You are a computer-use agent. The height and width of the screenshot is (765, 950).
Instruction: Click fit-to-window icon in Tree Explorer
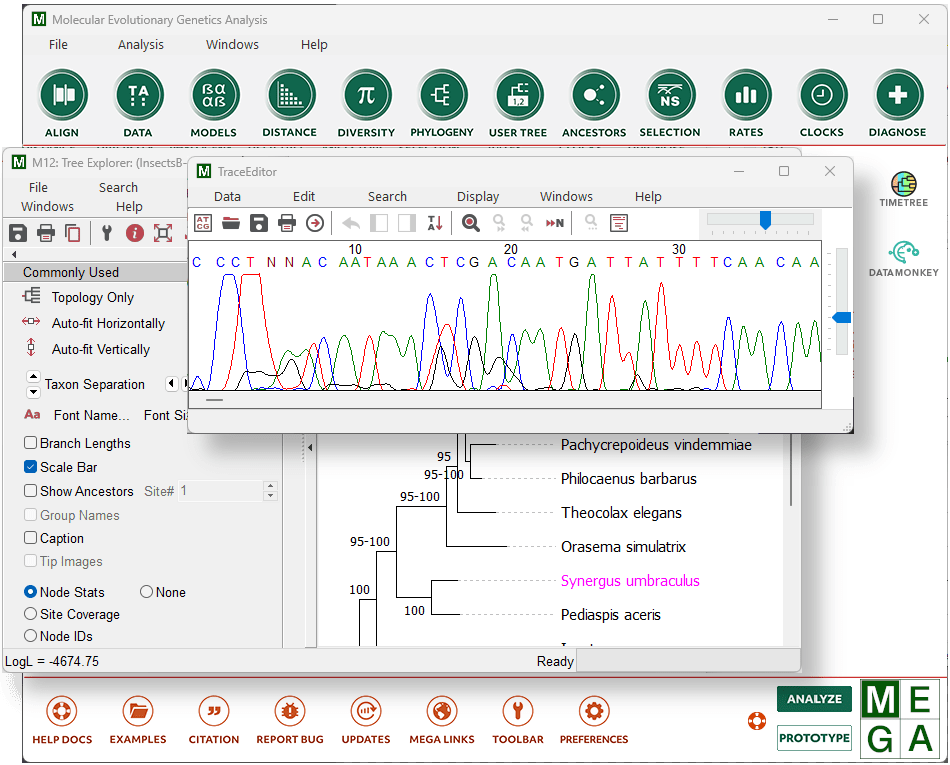(x=162, y=233)
